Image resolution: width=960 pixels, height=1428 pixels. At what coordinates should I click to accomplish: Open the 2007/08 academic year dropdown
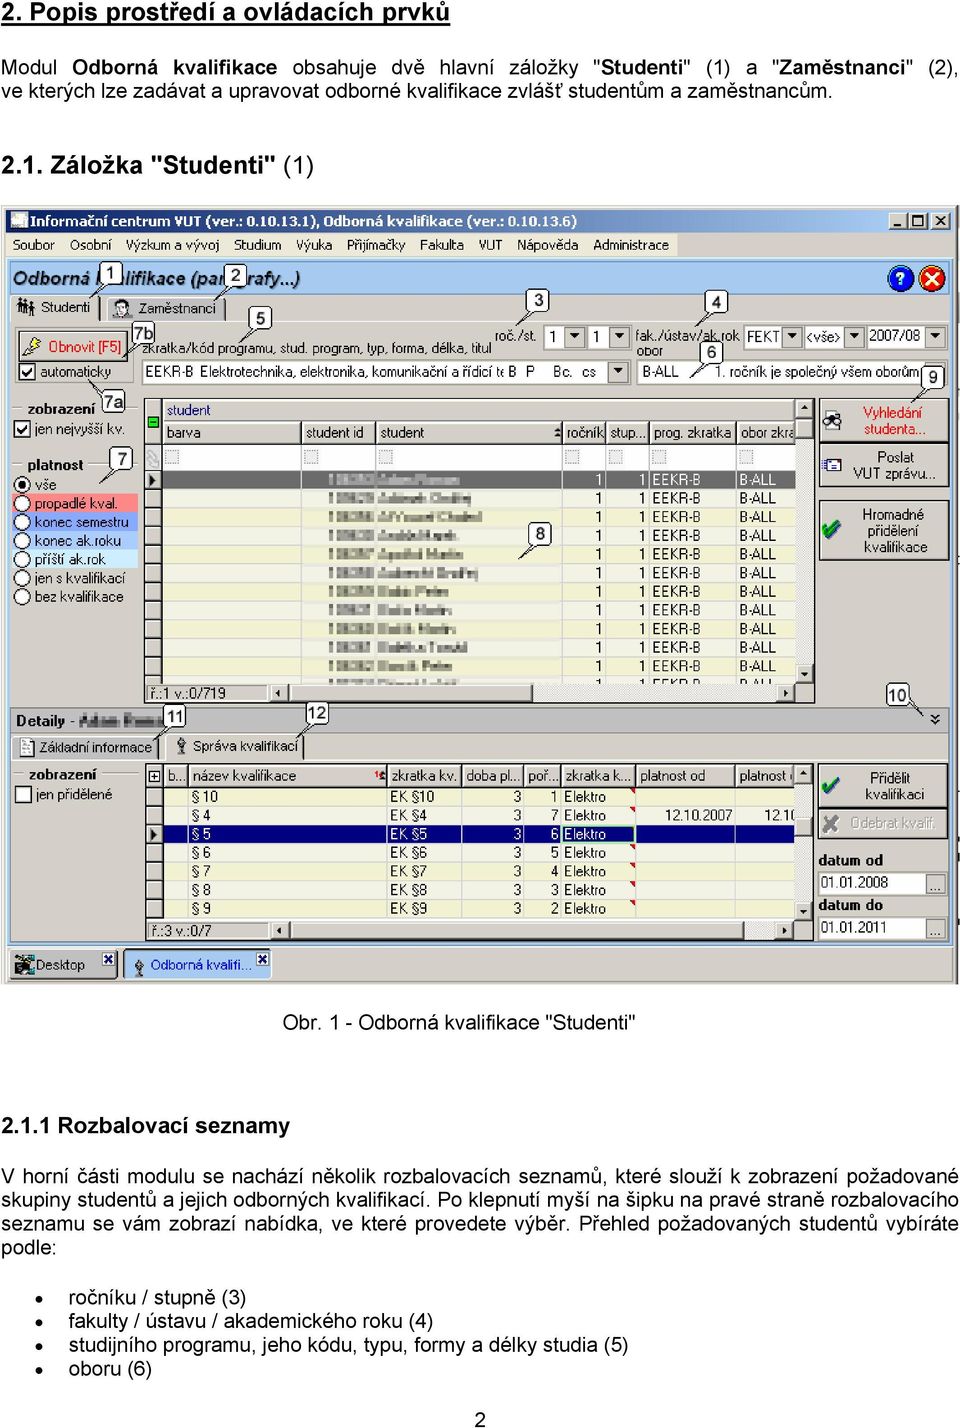pos(935,337)
